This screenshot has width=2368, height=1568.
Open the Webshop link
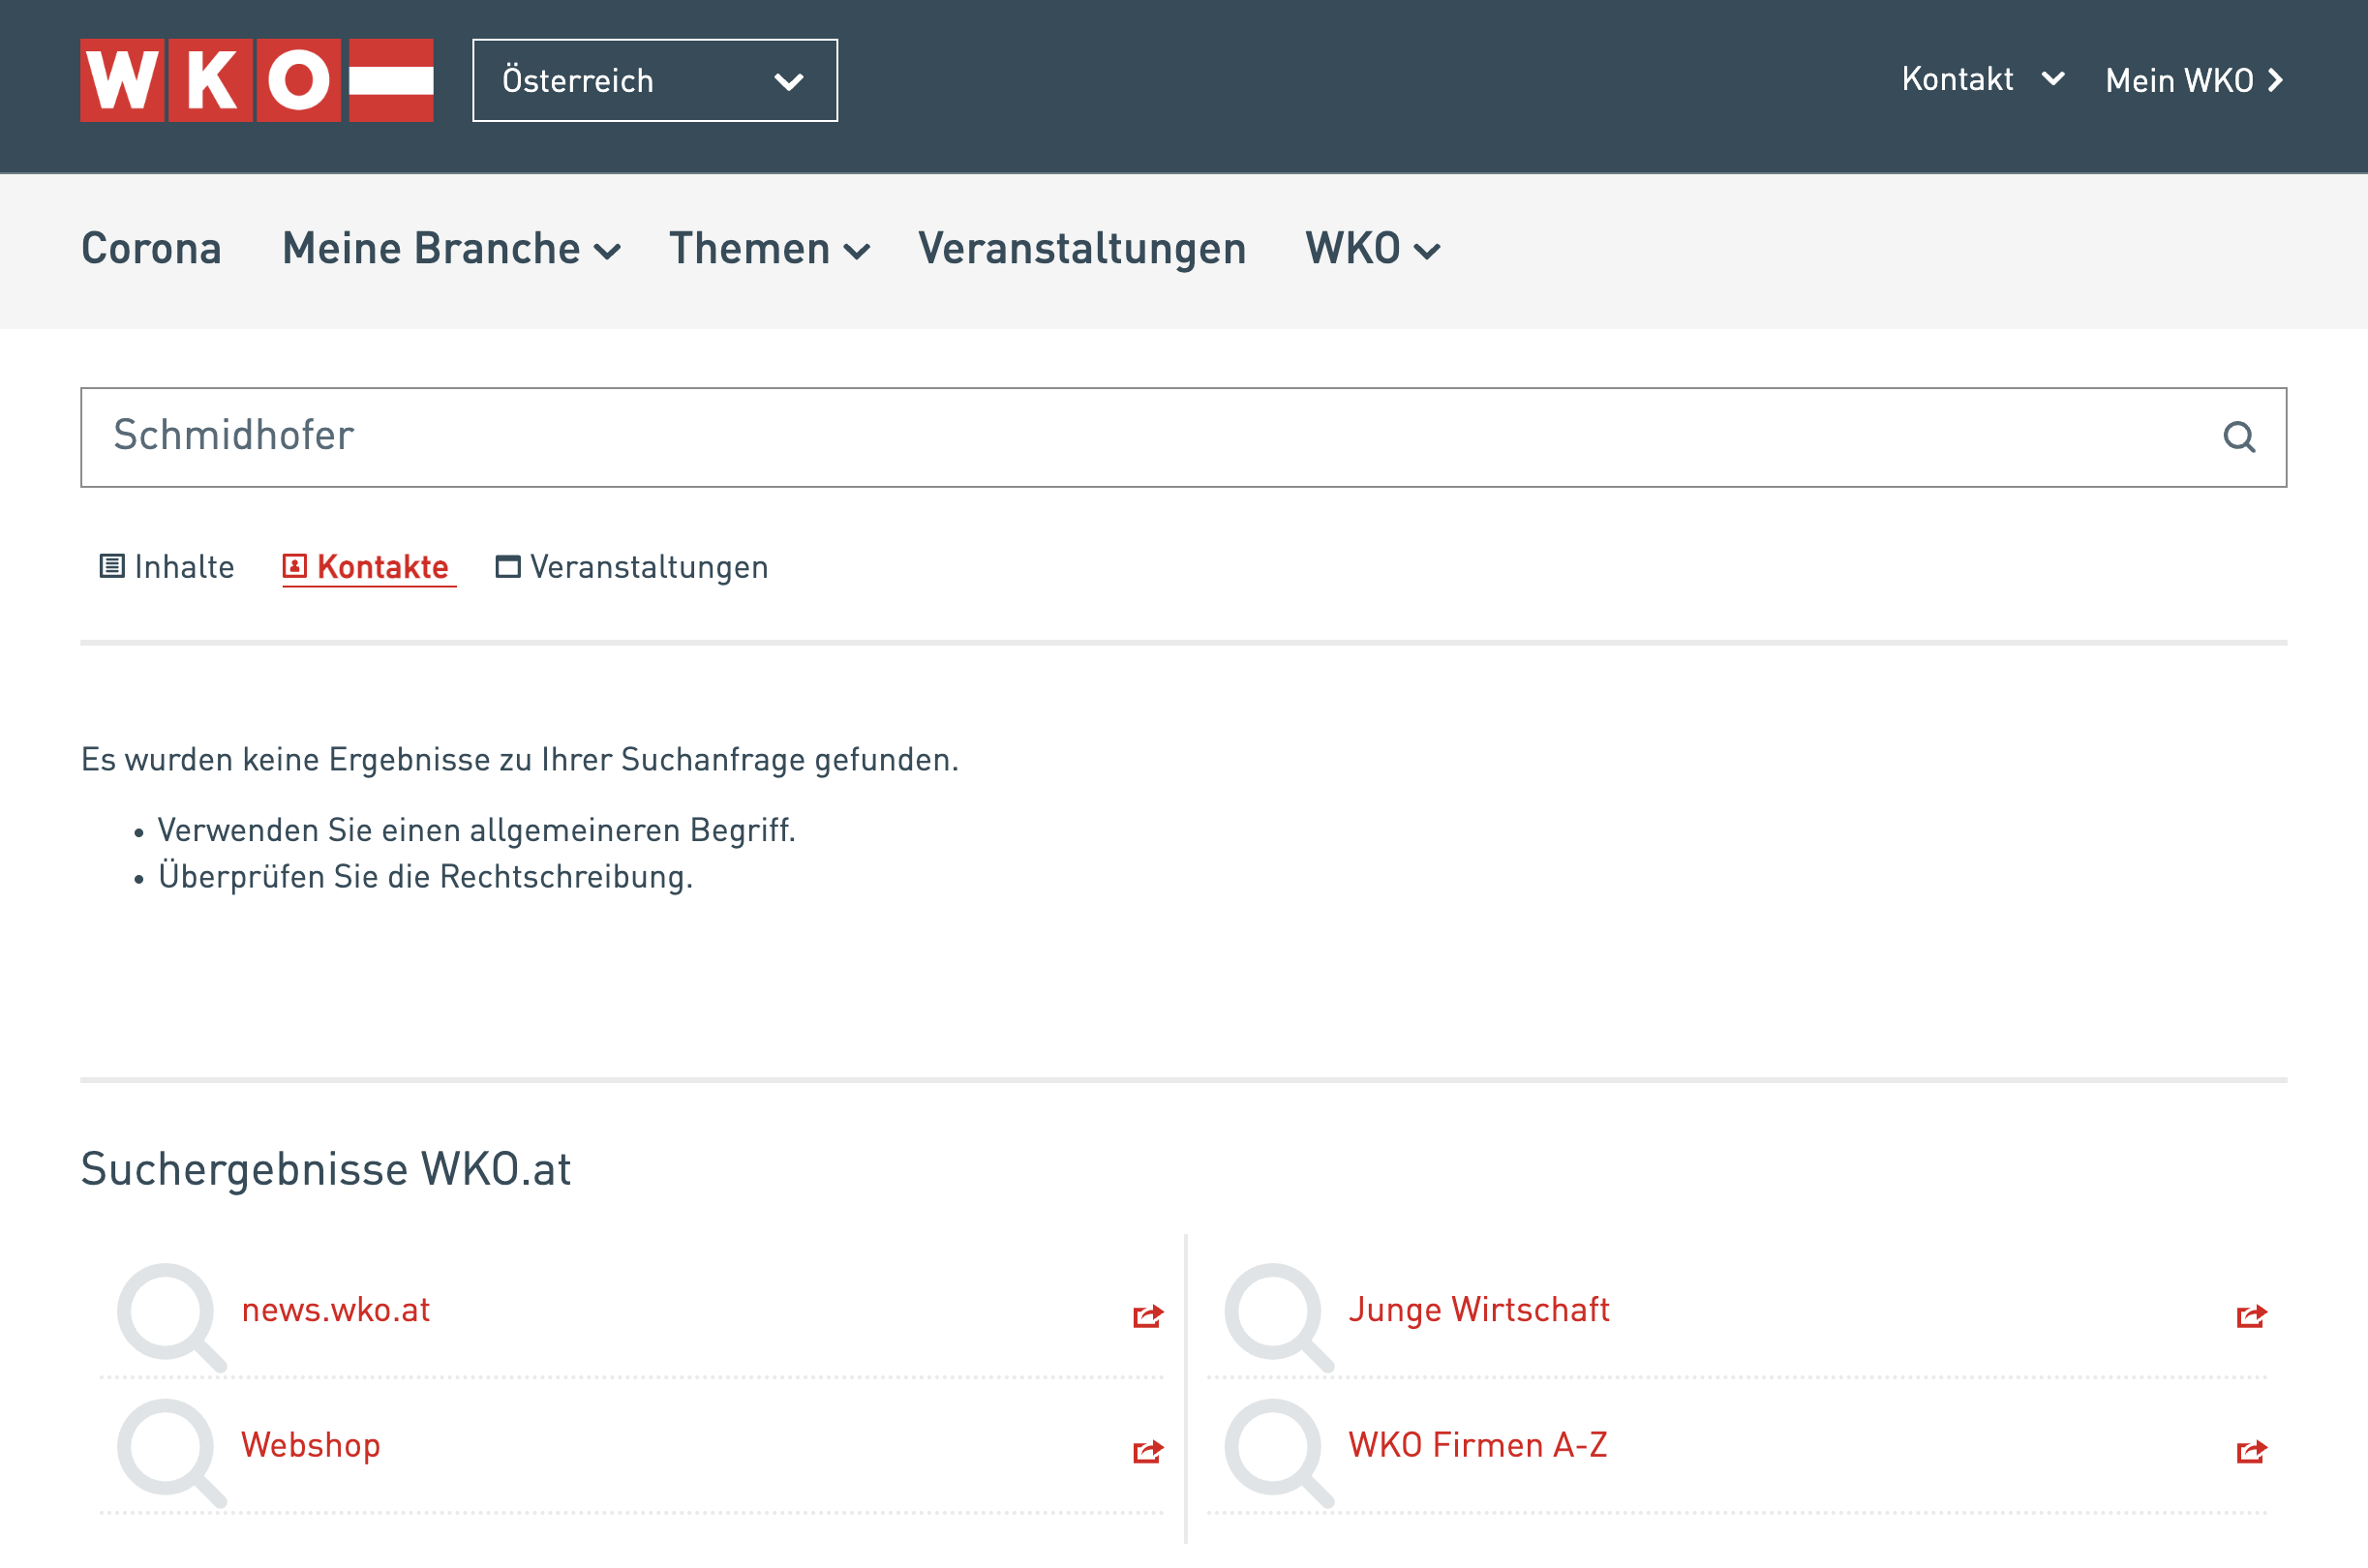311,1446
